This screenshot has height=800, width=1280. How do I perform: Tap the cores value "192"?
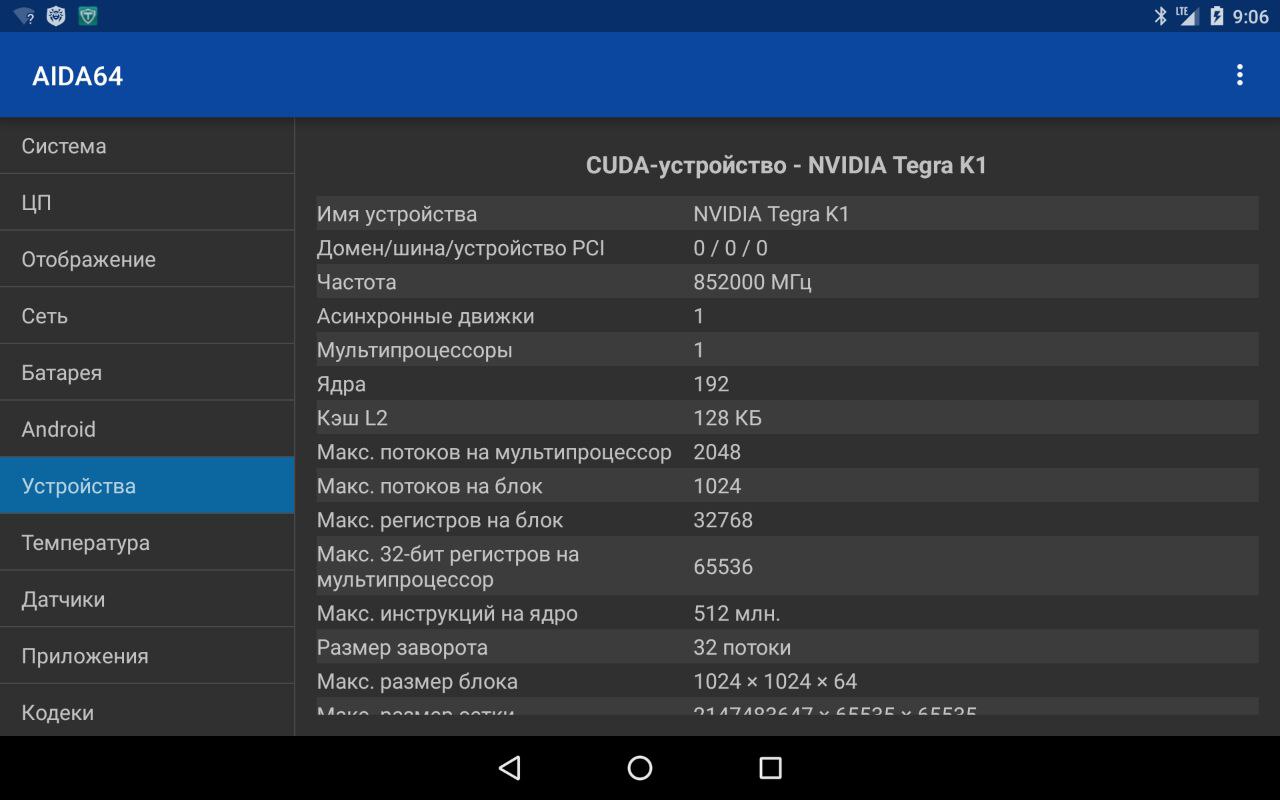coord(711,384)
